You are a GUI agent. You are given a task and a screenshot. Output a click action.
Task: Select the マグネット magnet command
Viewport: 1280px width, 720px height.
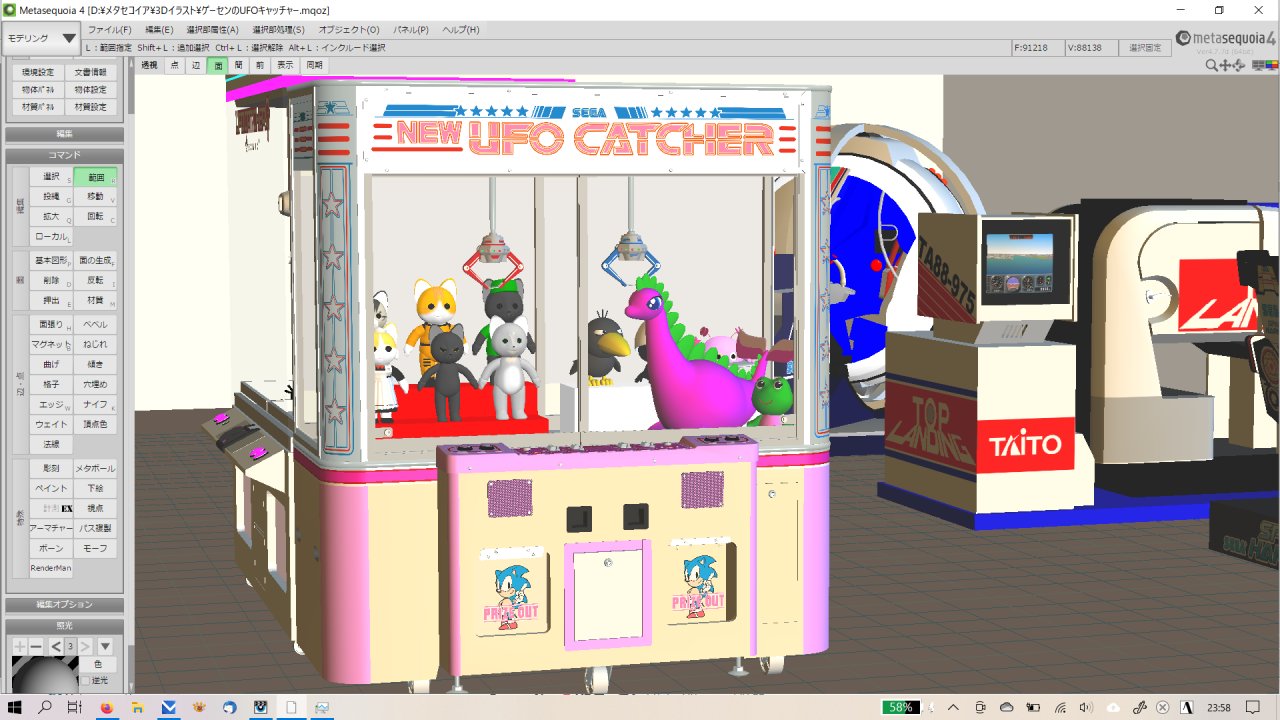[51, 345]
